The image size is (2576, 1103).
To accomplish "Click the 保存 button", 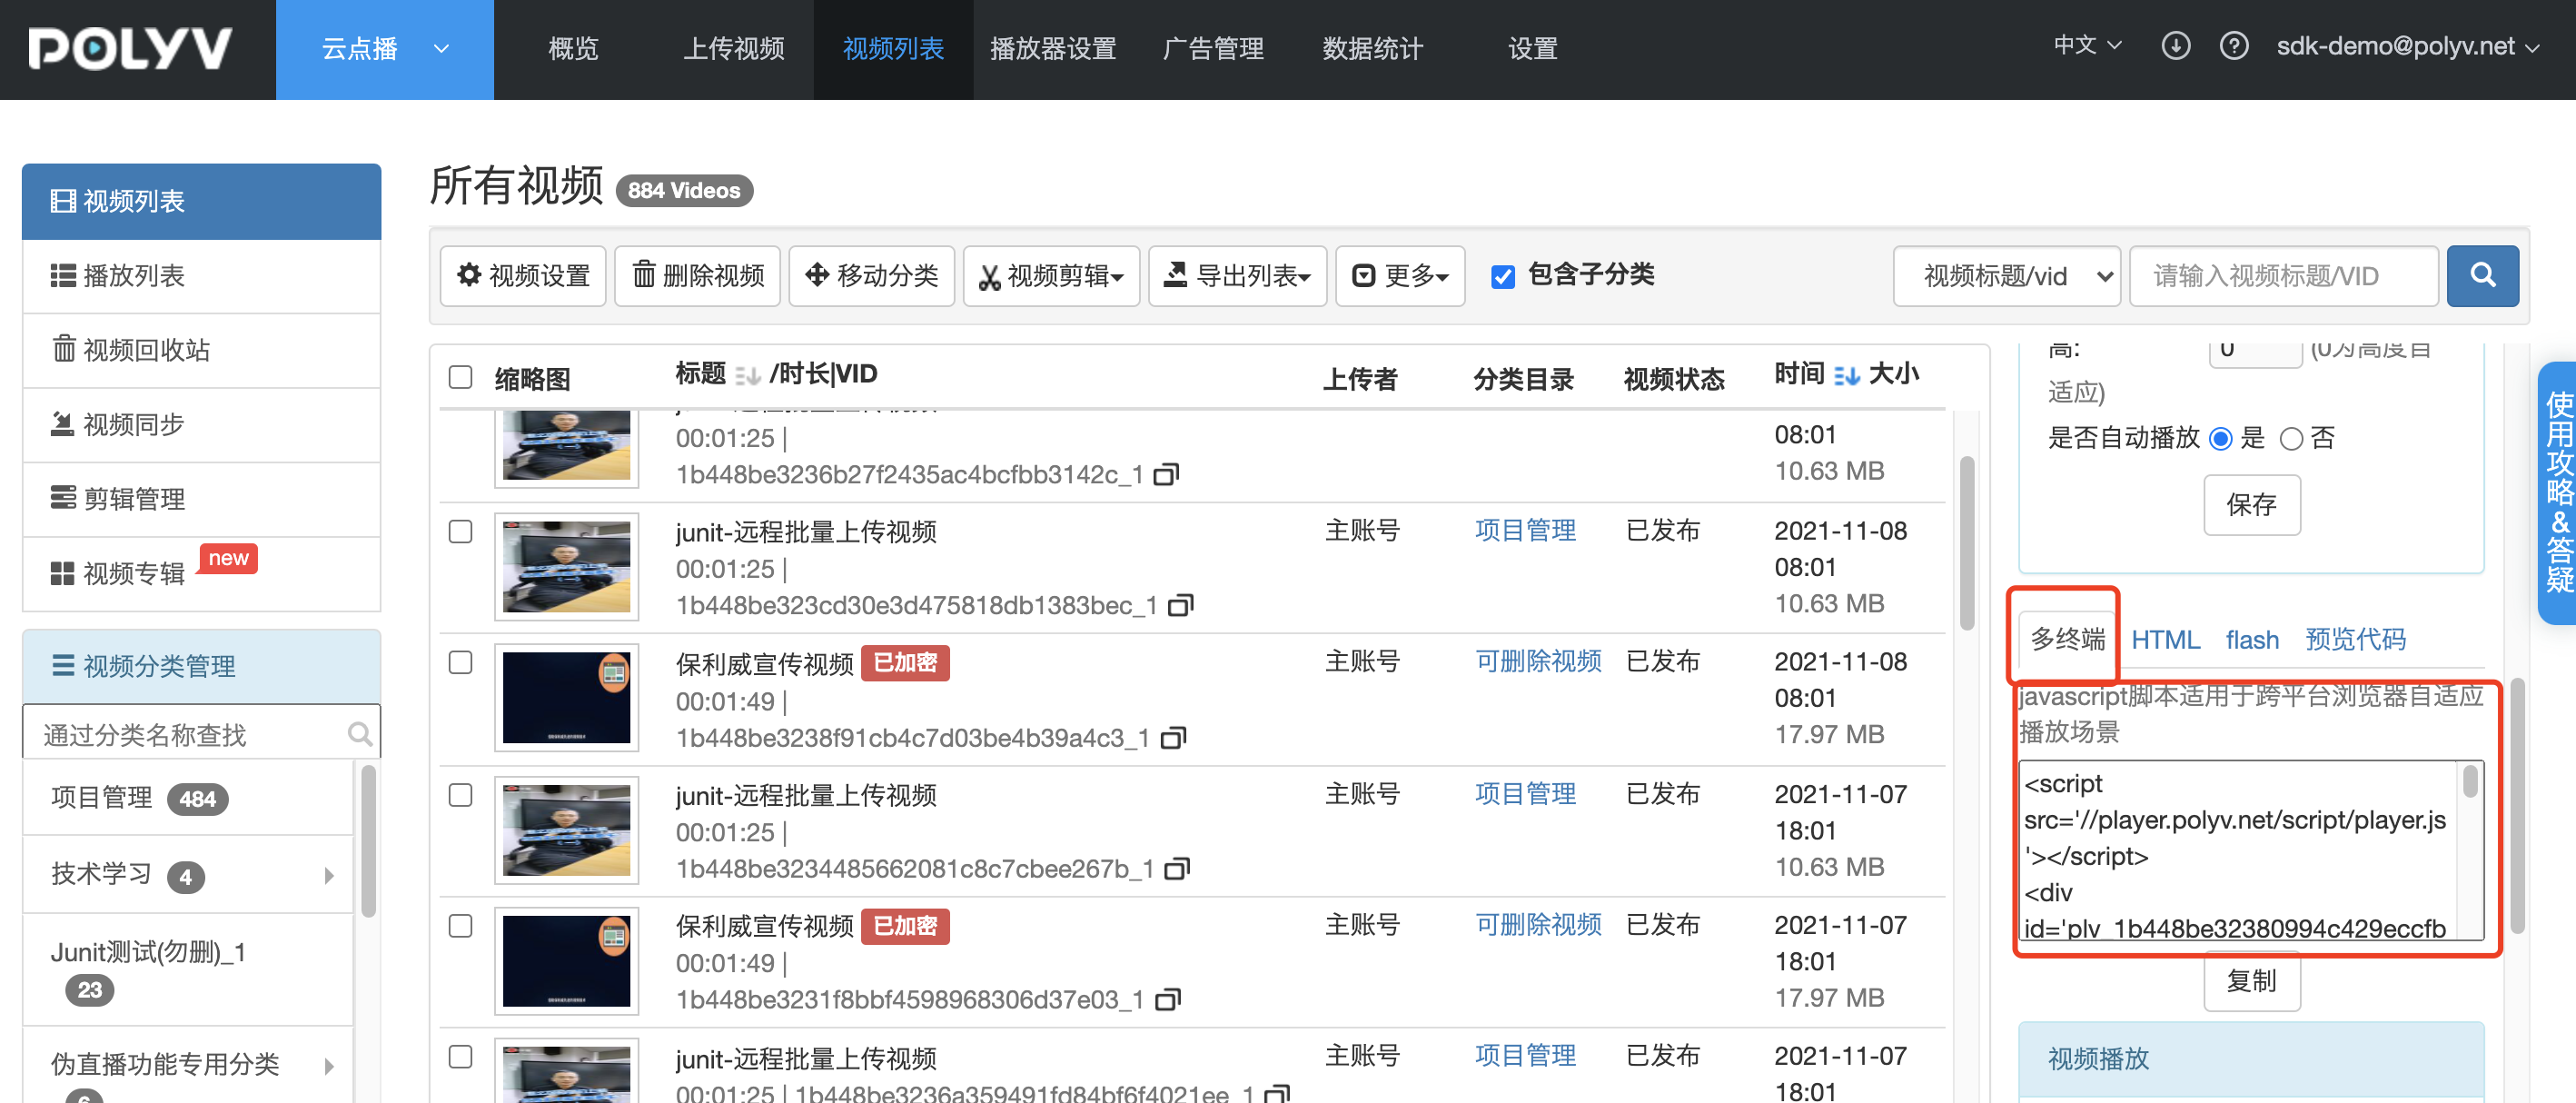I will pos(2251,505).
